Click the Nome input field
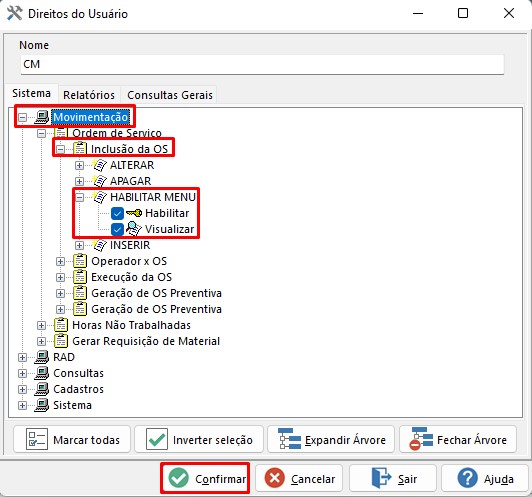This screenshot has width=532, height=497. coord(262,64)
